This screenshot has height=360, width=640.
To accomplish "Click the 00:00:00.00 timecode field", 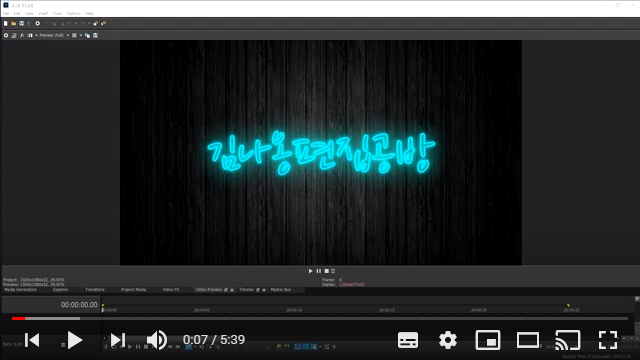I will click(x=79, y=305).
